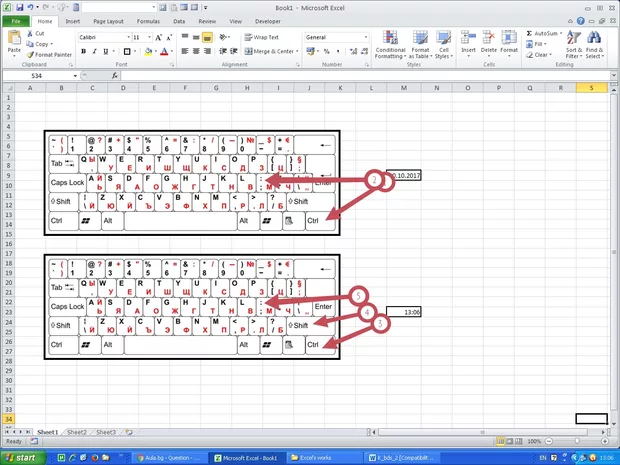This screenshot has height=465, width=620.
Task: Click the Windows Start button
Action: [20, 457]
